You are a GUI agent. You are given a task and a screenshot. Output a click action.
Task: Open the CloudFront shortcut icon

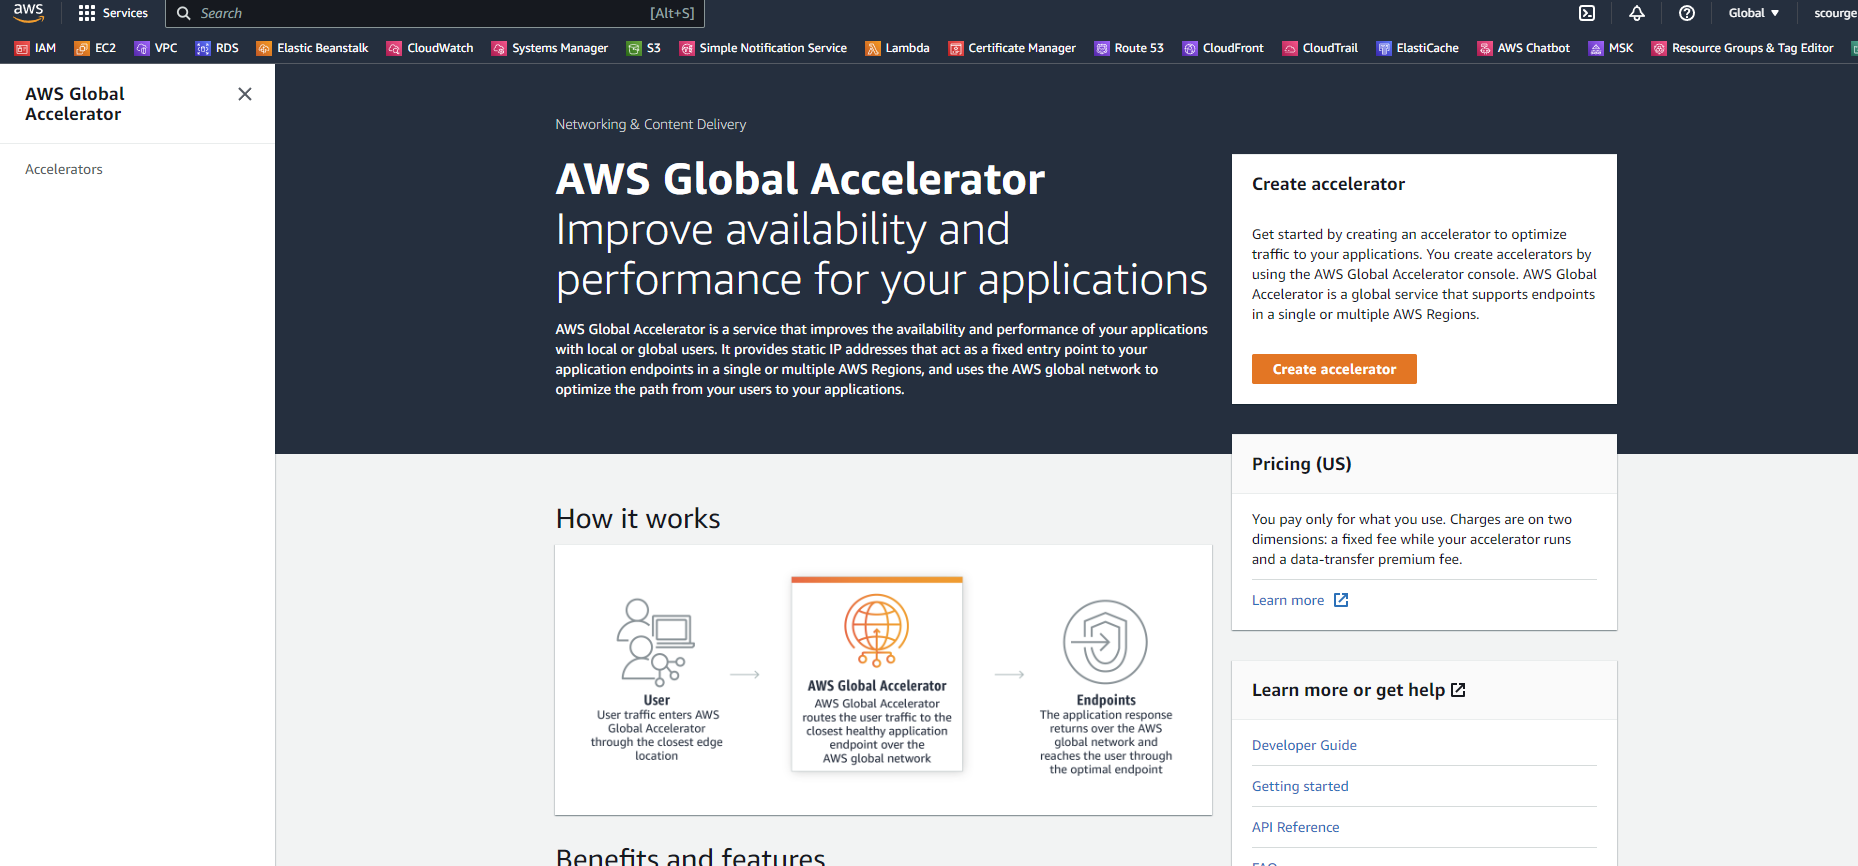(x=1190, y=48)
